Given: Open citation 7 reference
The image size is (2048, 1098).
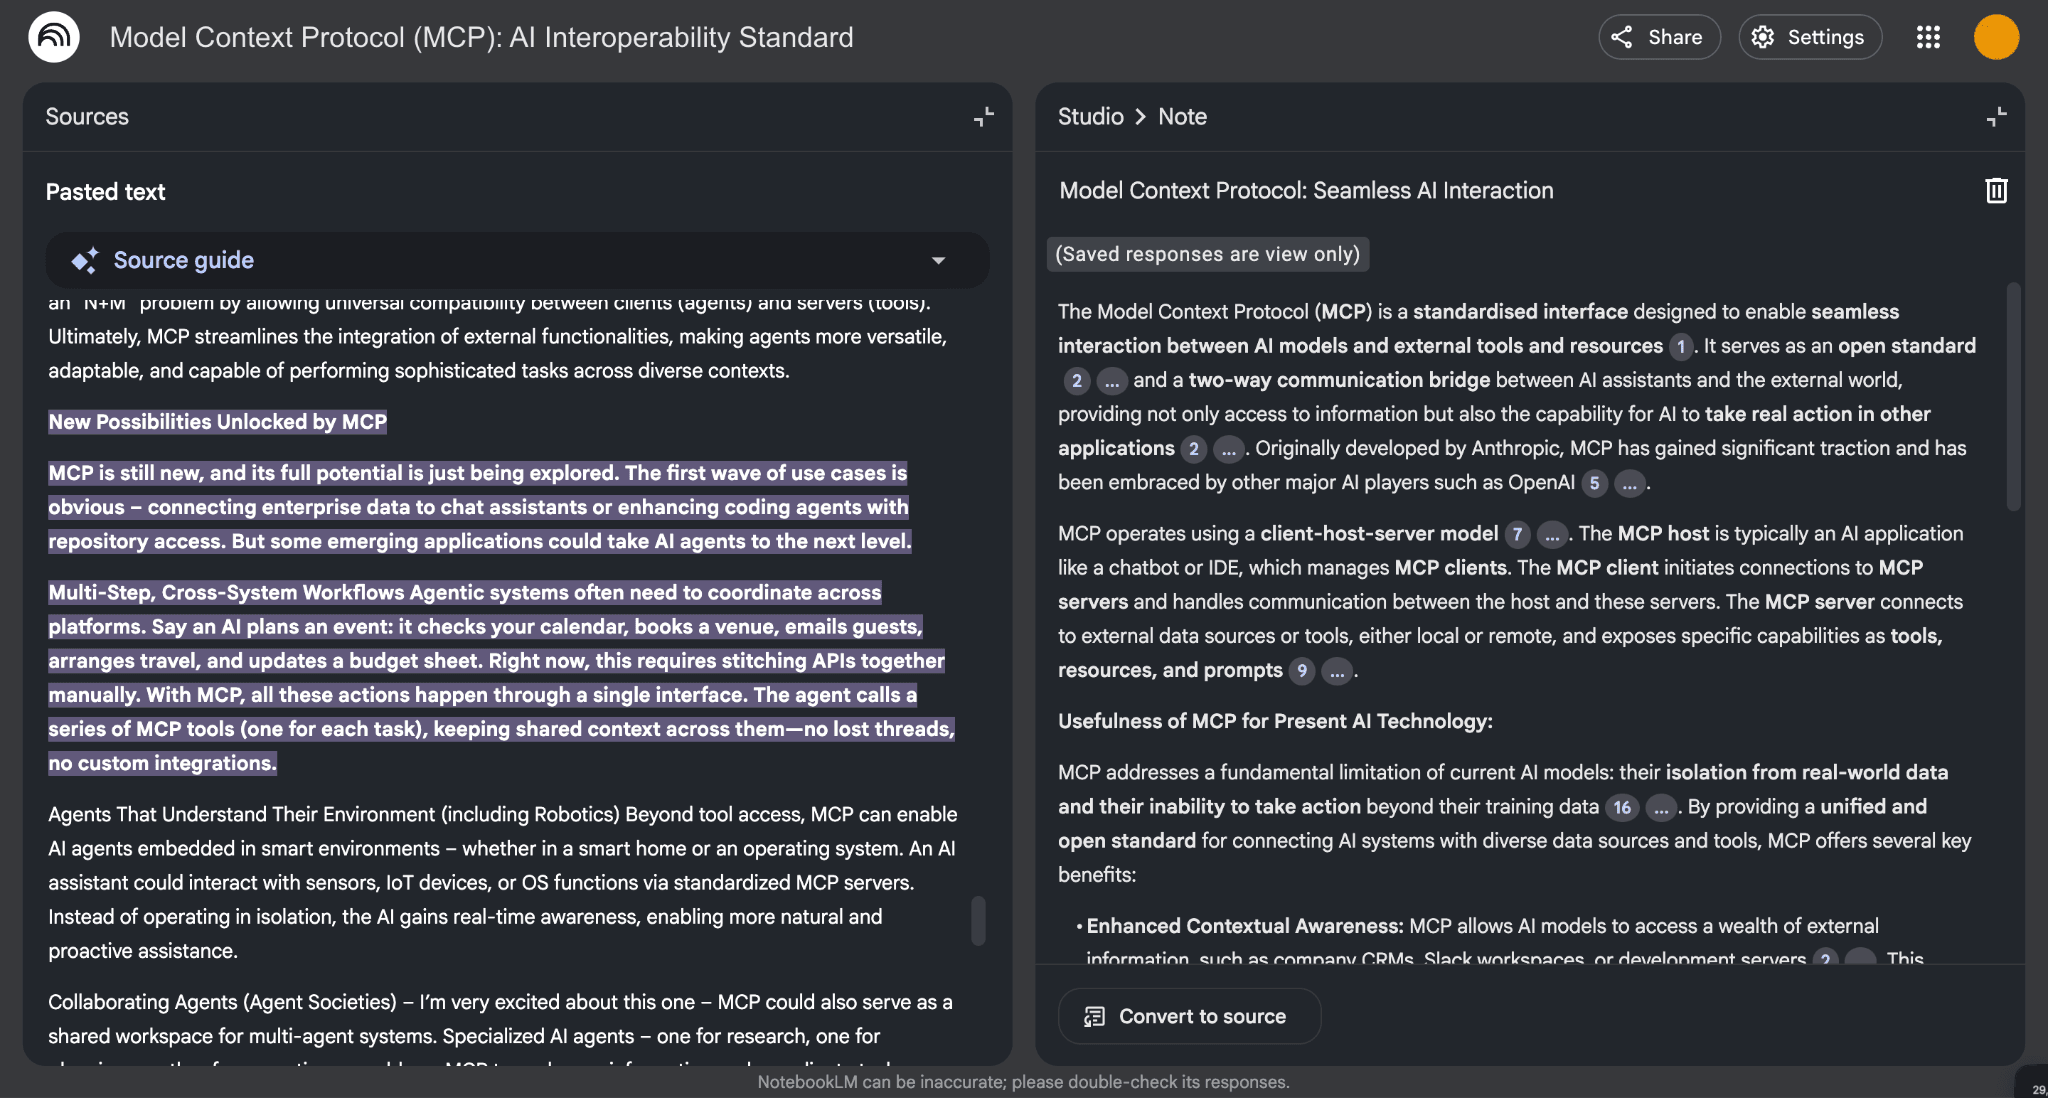Looking at the screenshot, I should coord(1517,534).
